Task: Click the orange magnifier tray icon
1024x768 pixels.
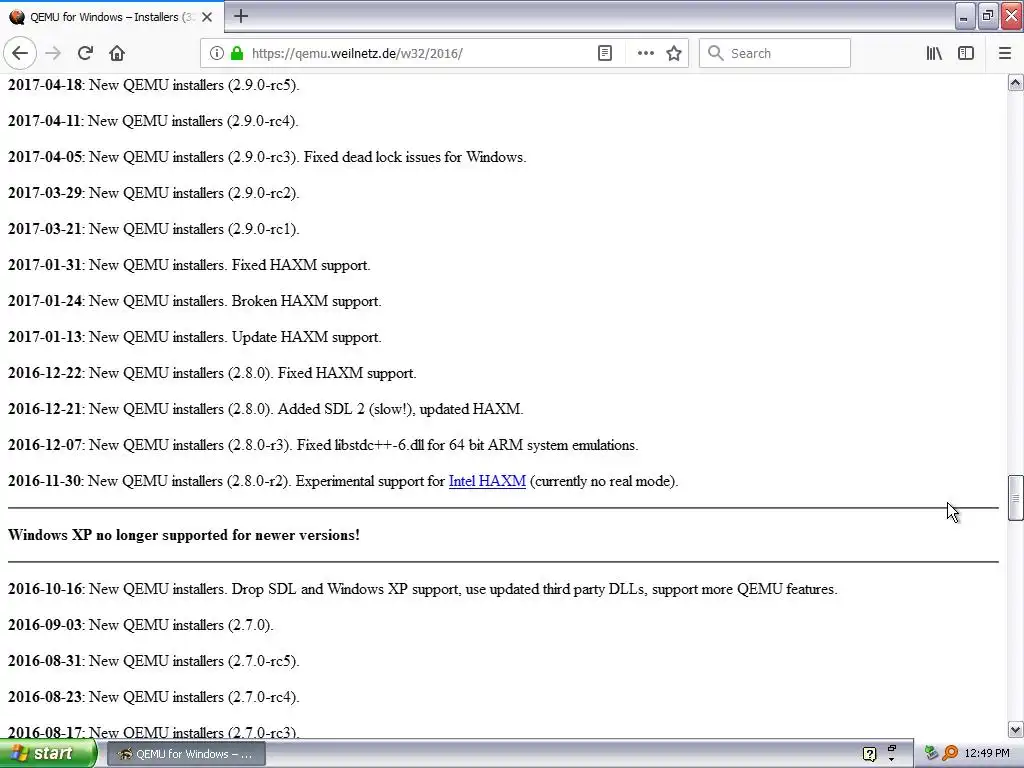Action: [950, 754]
